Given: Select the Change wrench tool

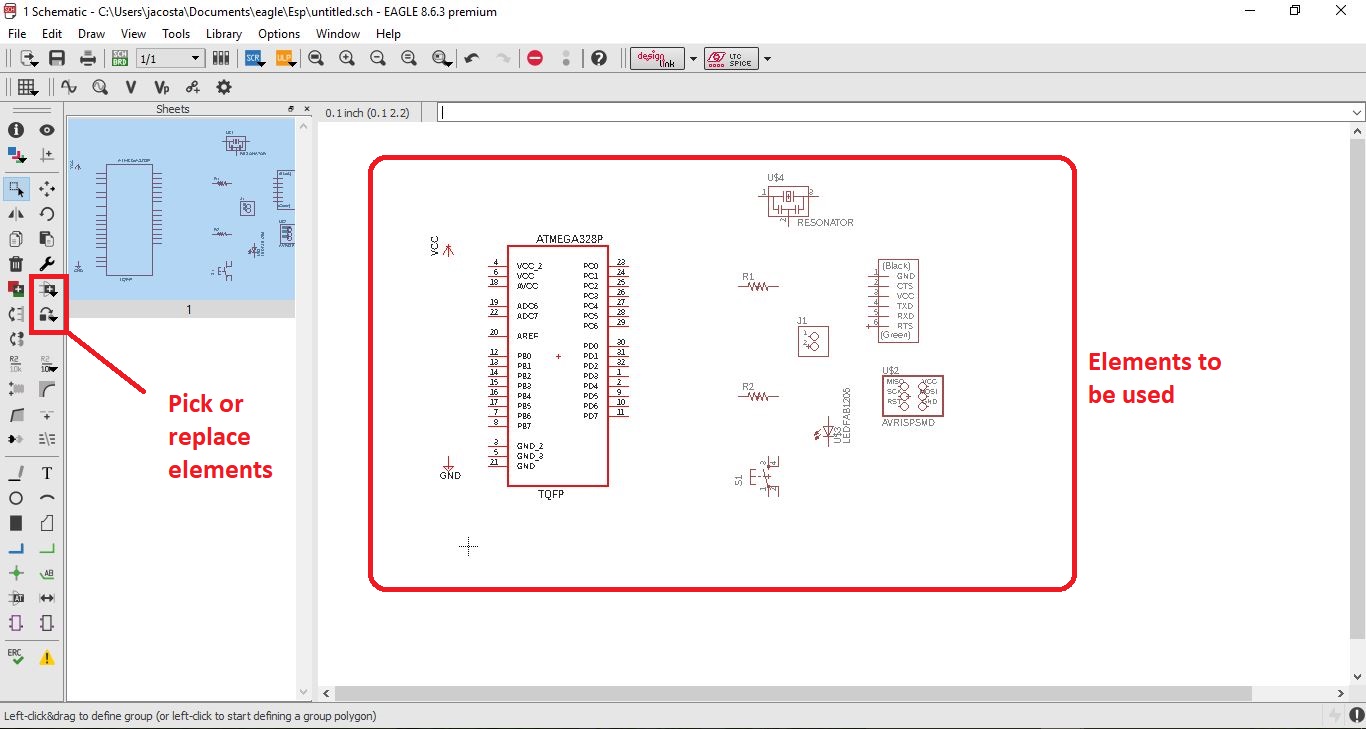Looking at the screenshot, I should [x=47, y=264].
